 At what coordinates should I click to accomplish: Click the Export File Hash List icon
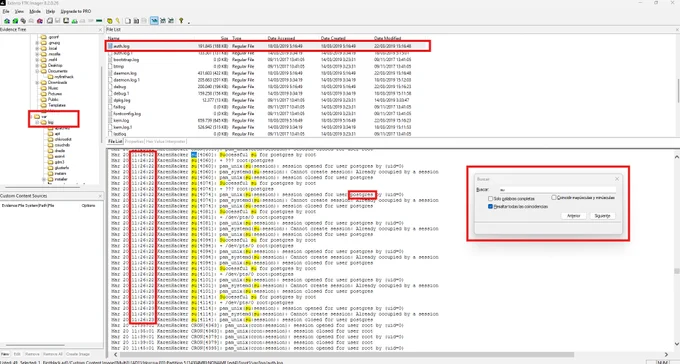(136, 20)
